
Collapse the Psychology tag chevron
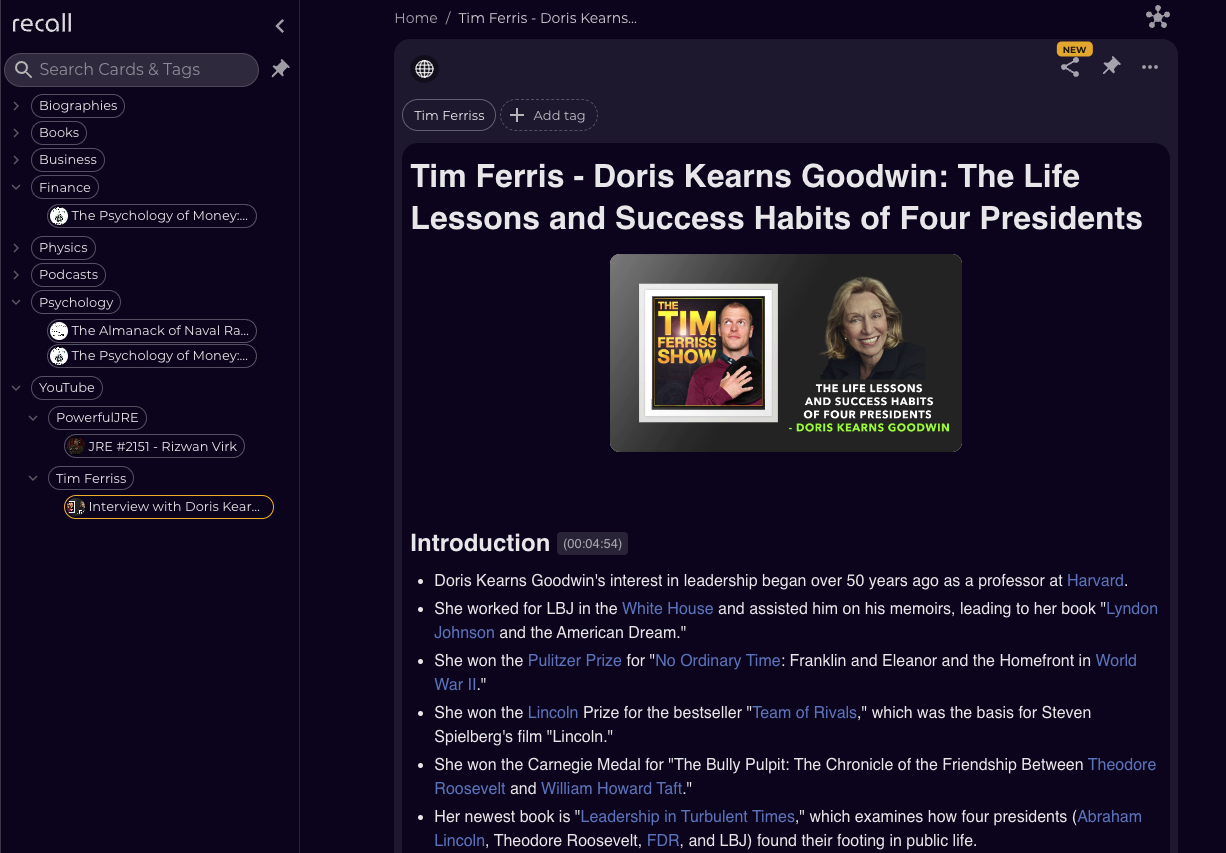pyautogui.click(x=16, y=302)
